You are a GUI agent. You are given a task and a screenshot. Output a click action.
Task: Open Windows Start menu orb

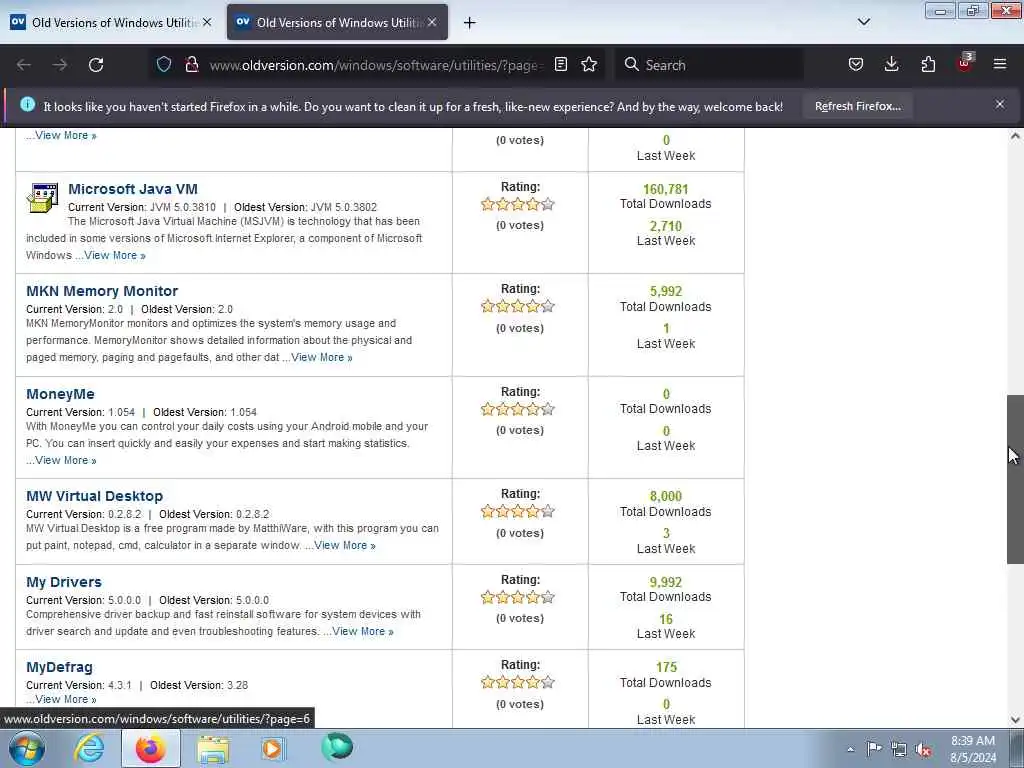pos(27,748)
